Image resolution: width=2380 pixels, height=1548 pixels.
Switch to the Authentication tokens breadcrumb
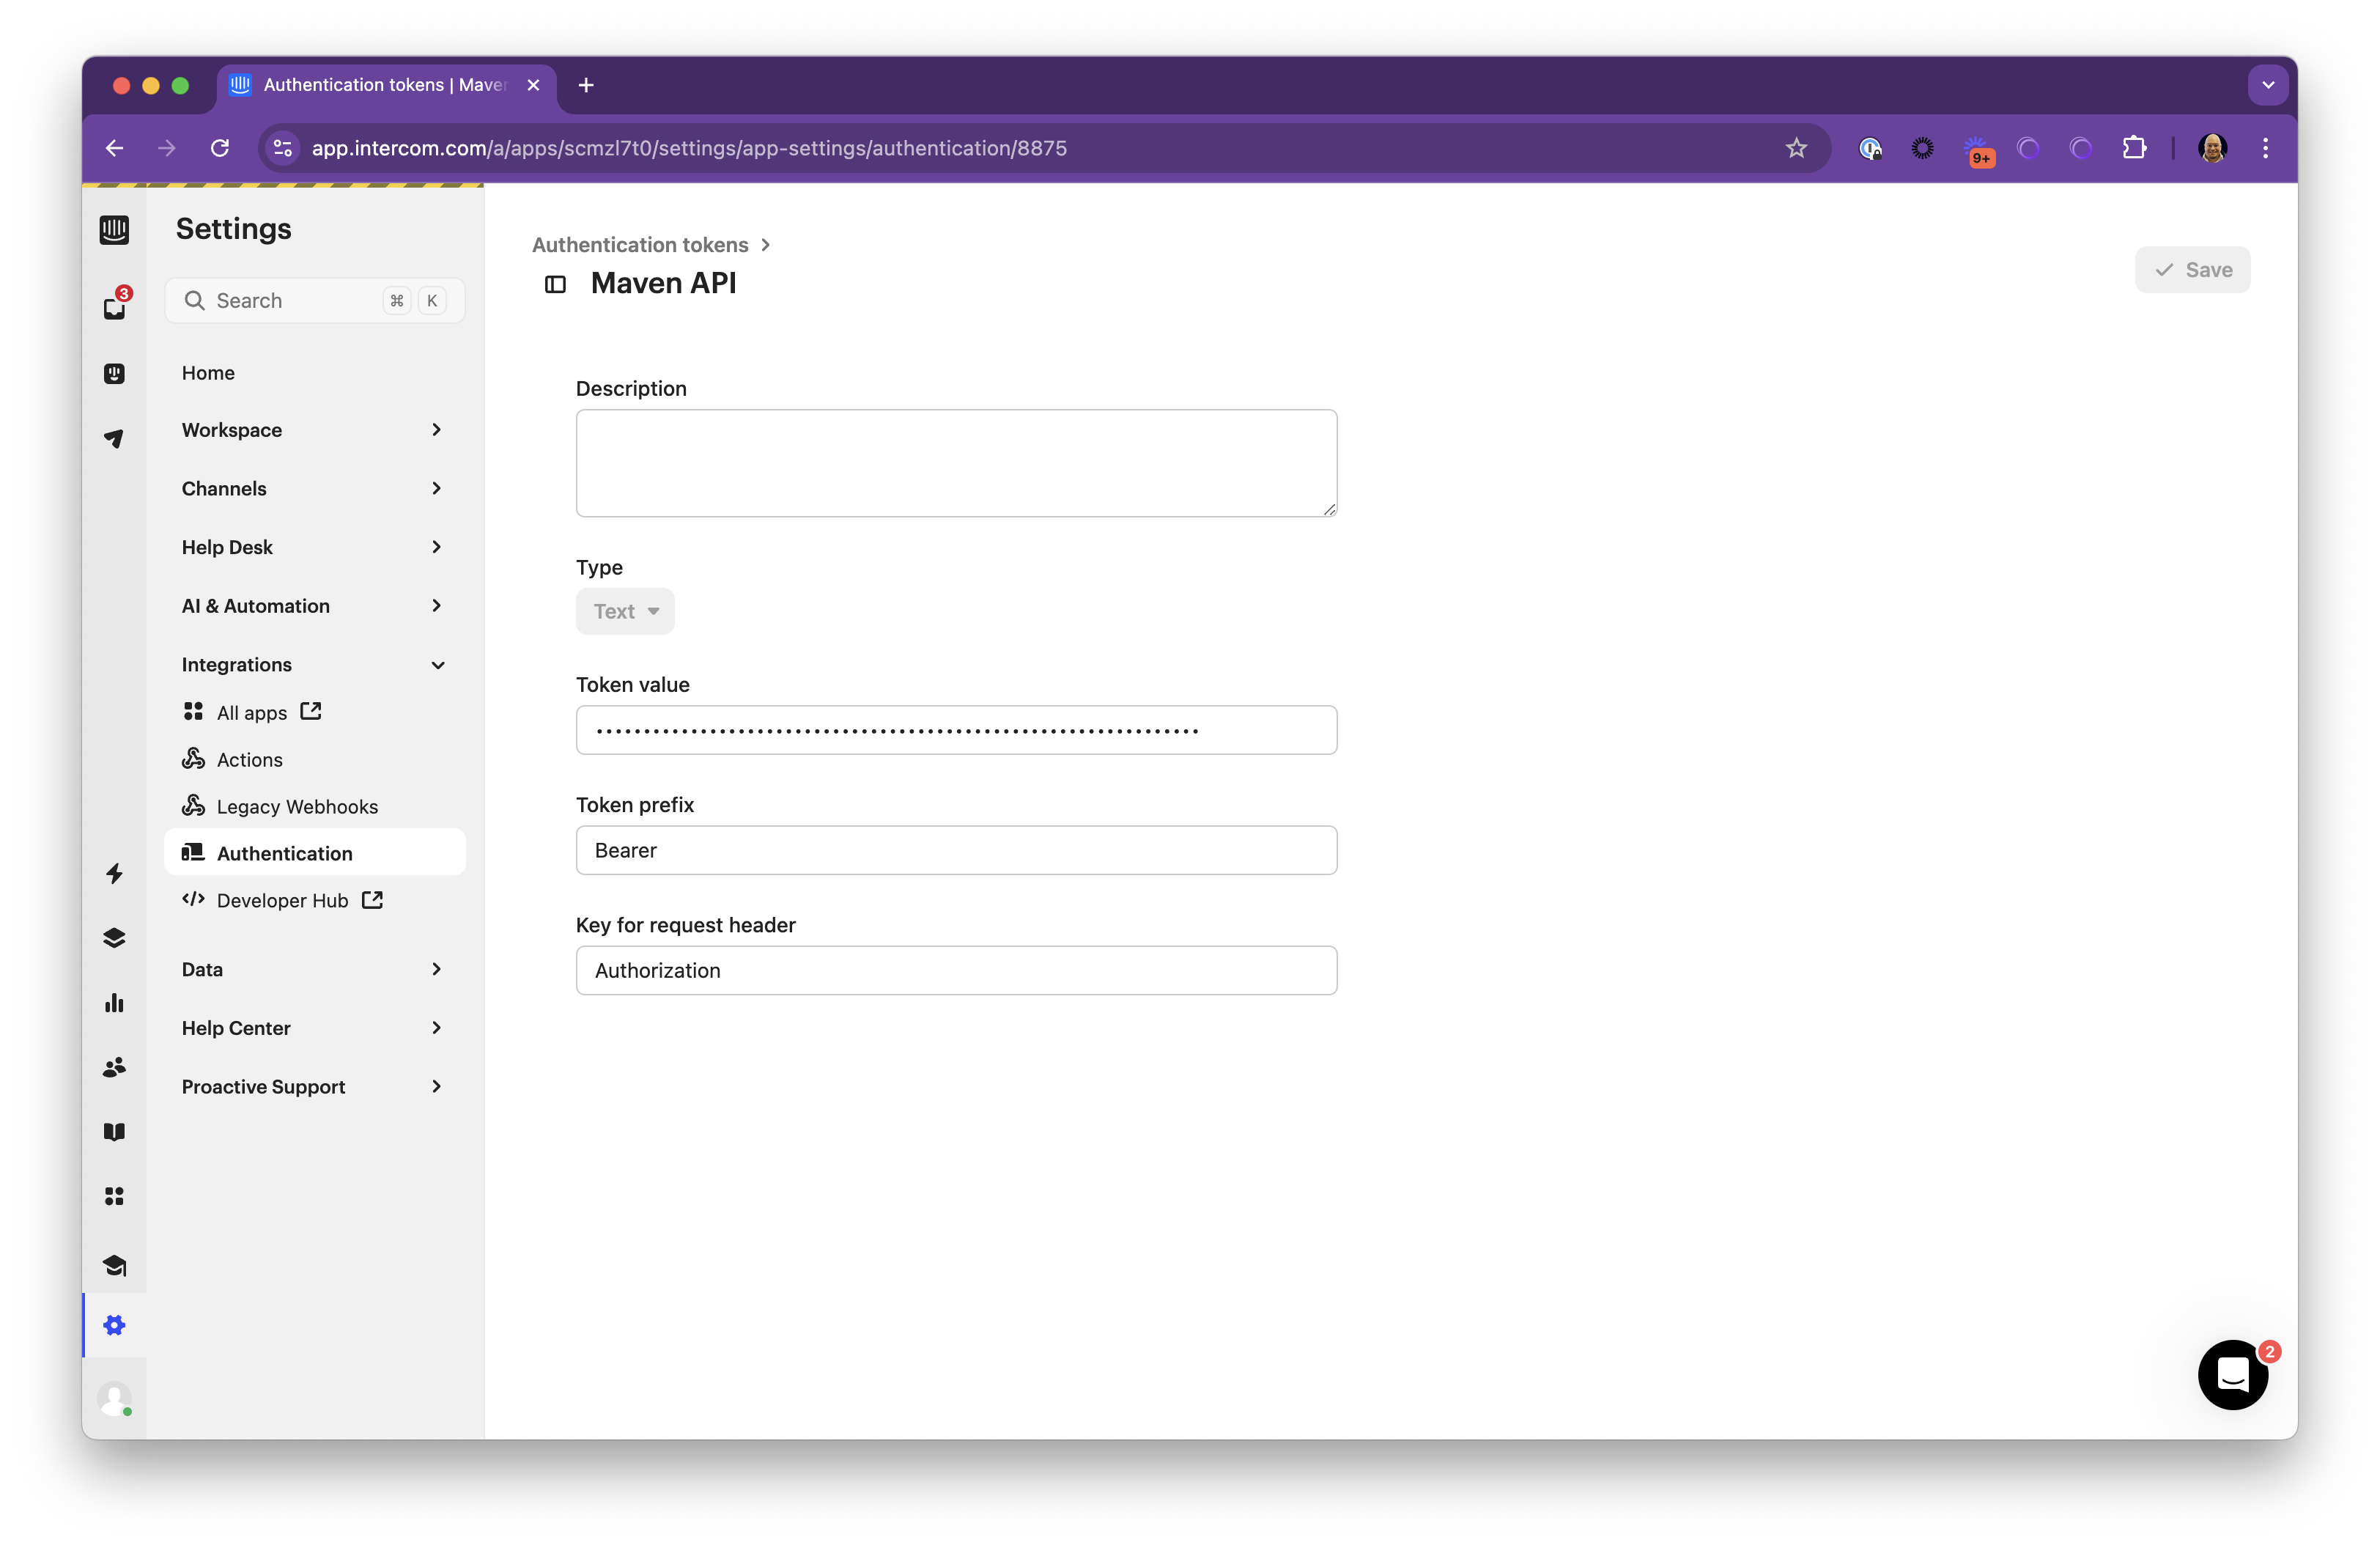point(640,244)
